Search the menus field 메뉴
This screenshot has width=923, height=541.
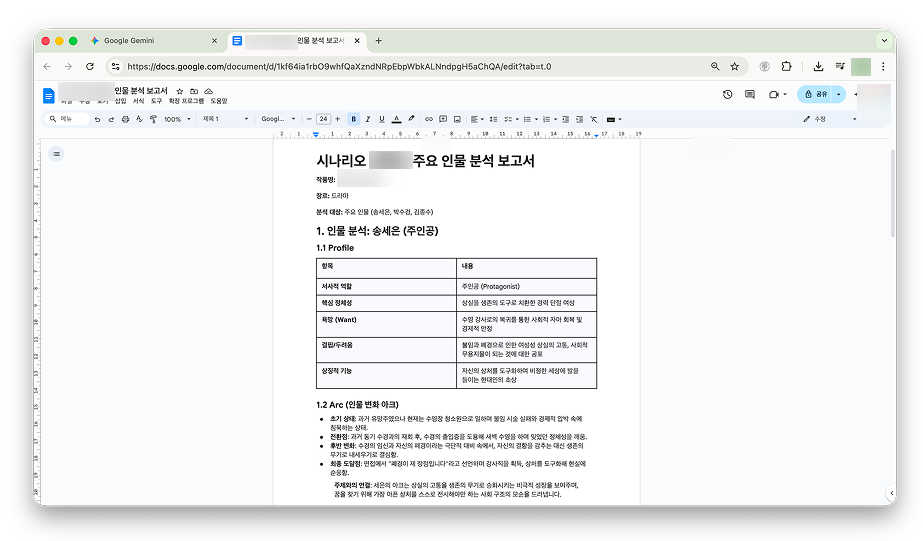coord(67,119)
